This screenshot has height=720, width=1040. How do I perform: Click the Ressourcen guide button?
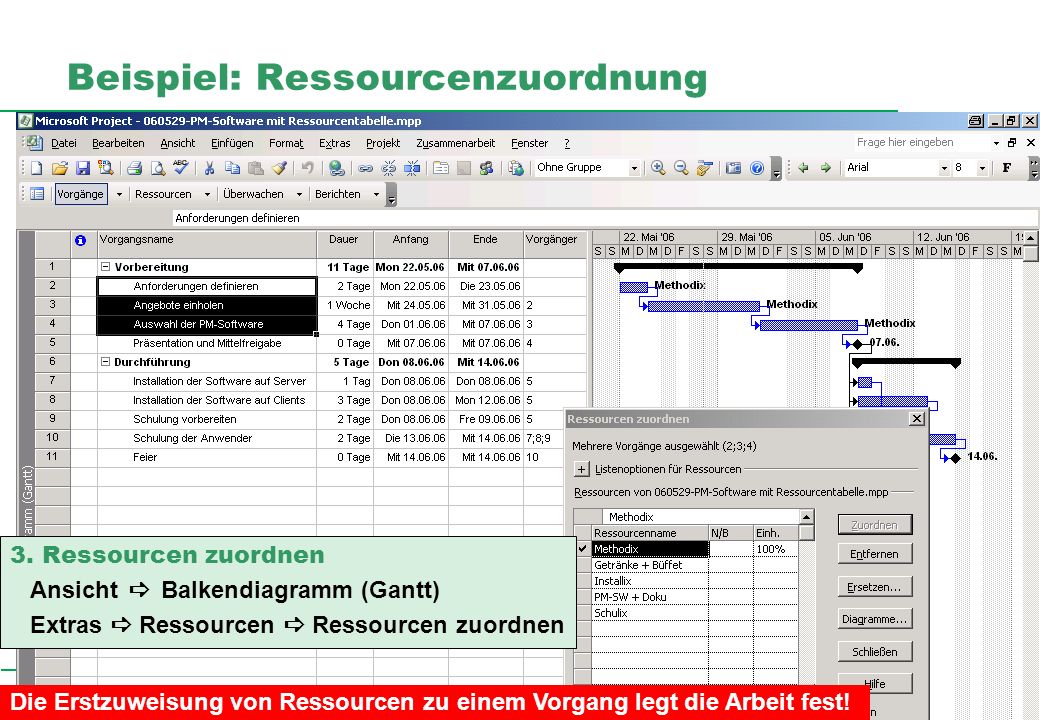click(x=163, y=194)
